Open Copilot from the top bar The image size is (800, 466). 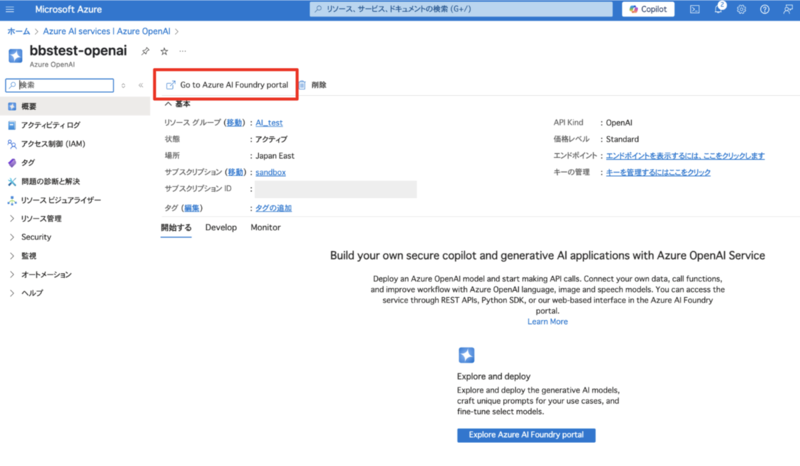click(648, 9)
